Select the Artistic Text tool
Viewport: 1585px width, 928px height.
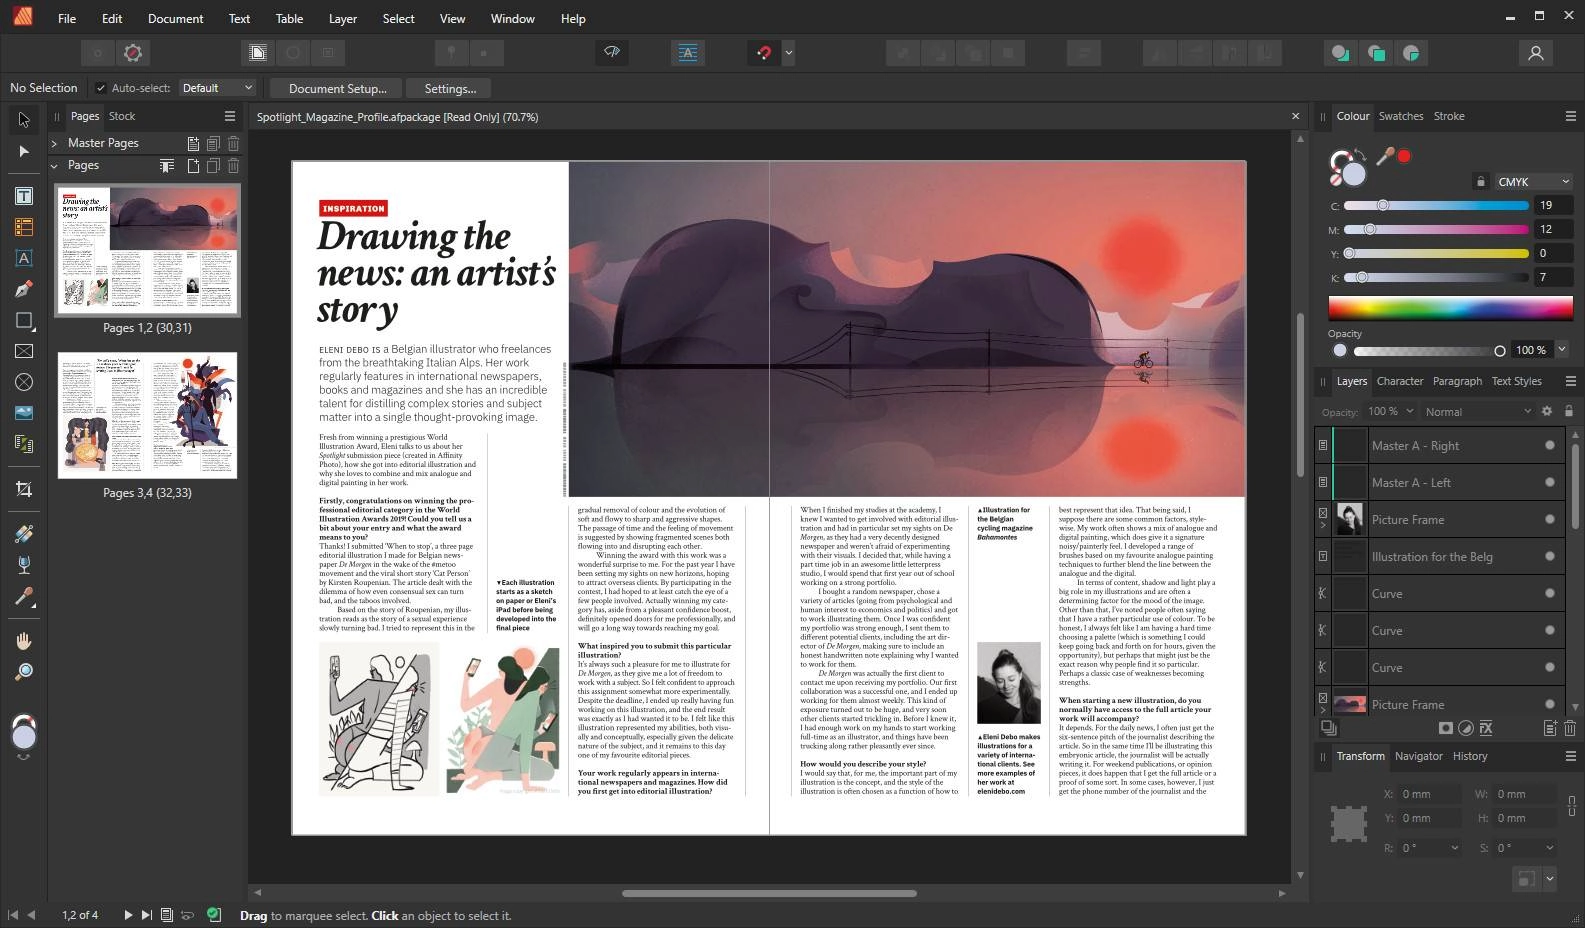tap(24, 258)
